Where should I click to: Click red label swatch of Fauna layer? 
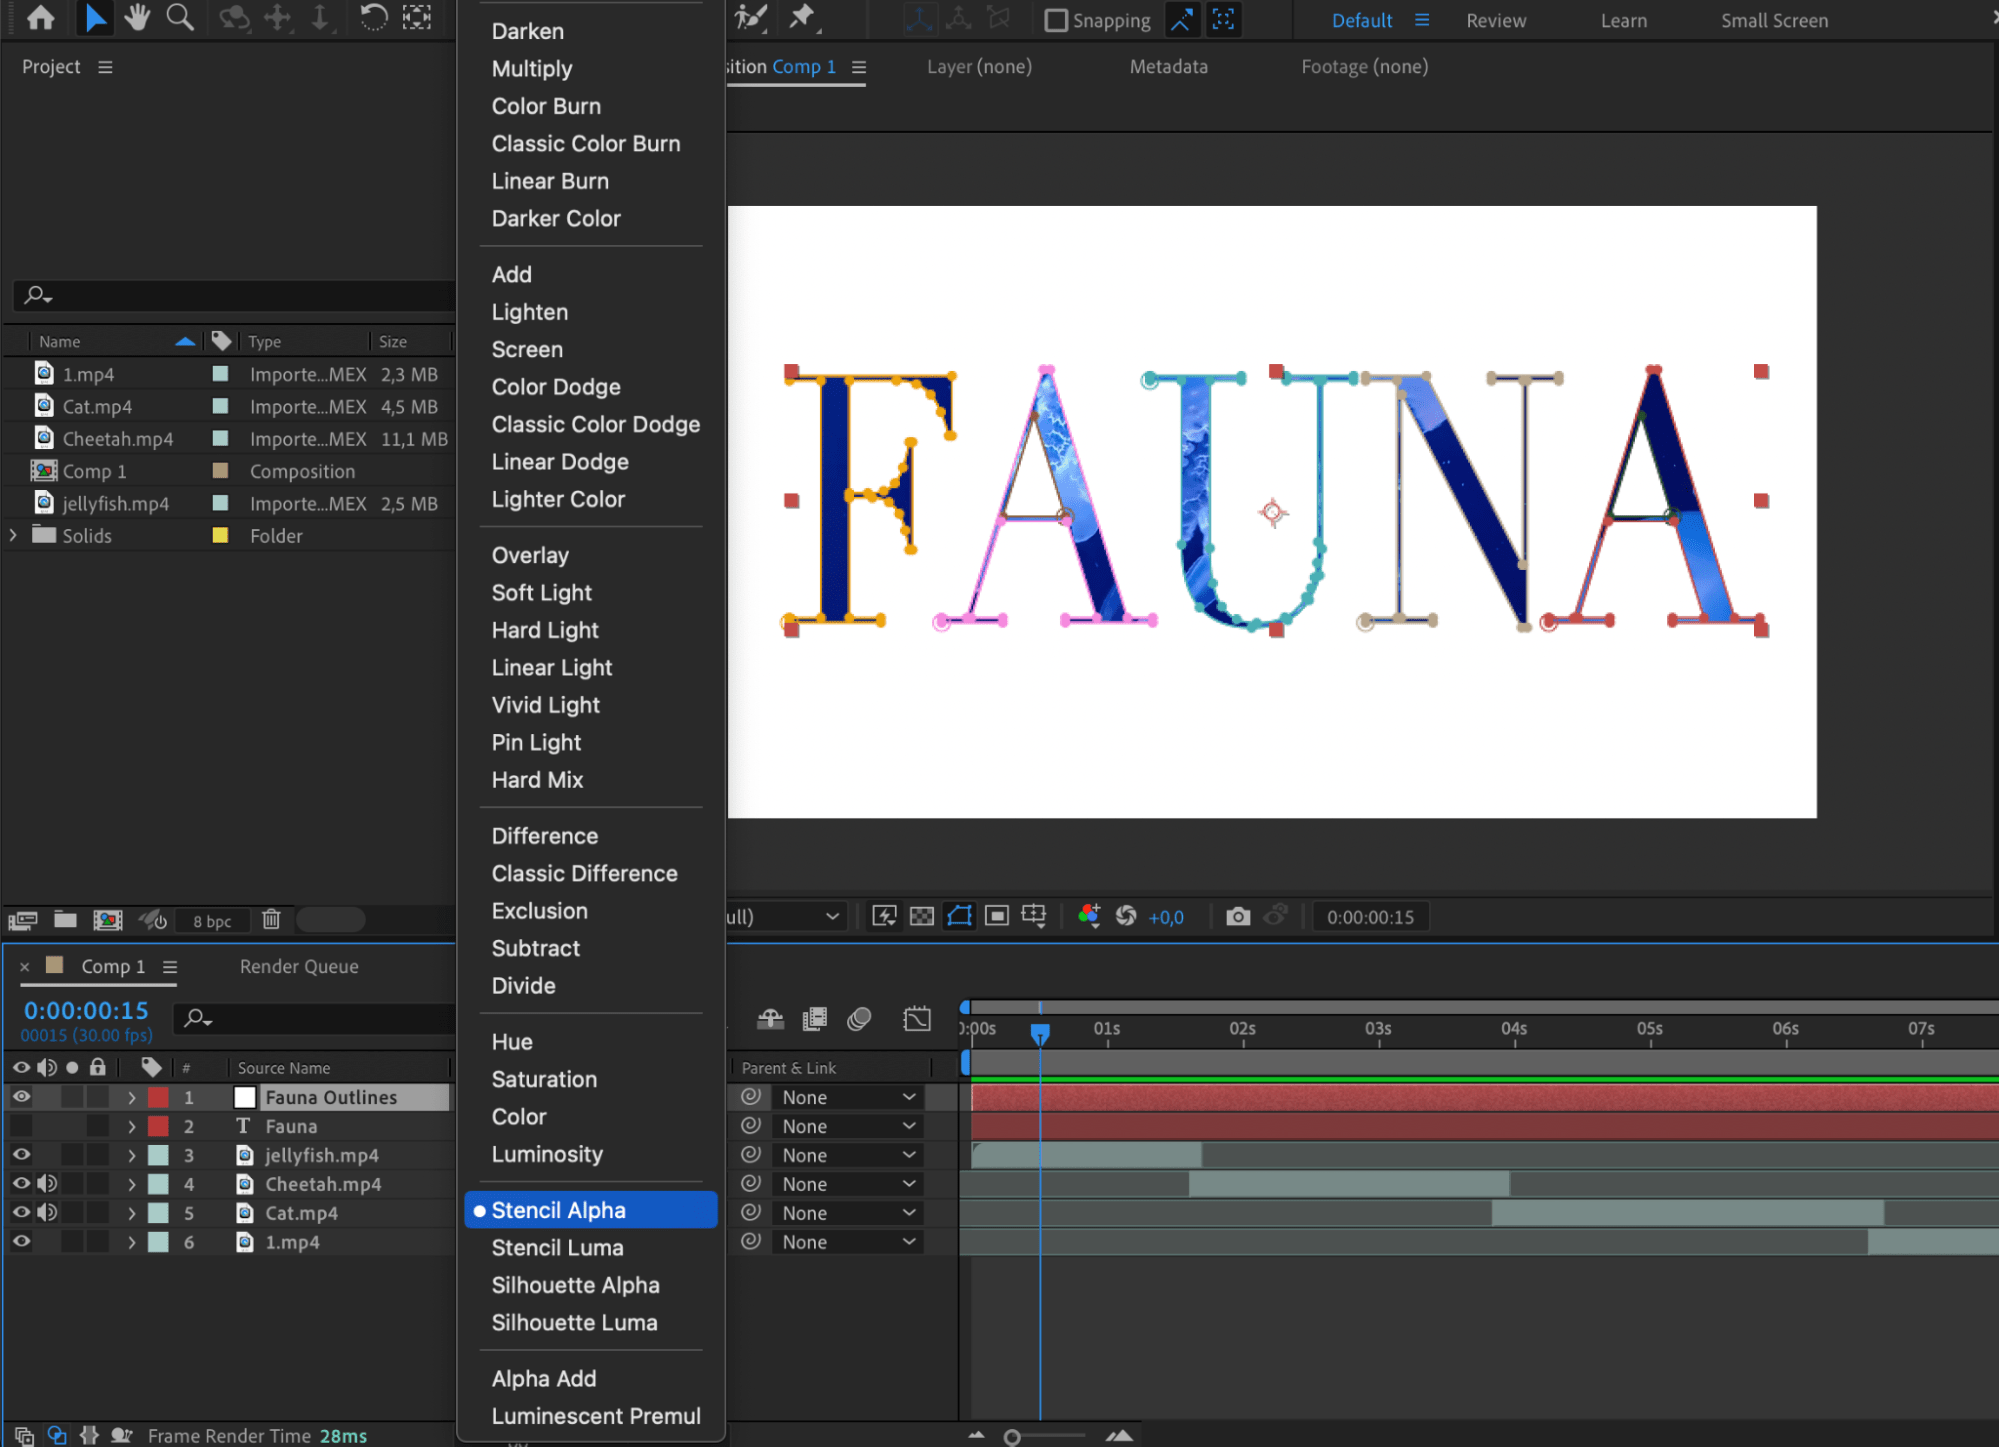pos(158,1126)
